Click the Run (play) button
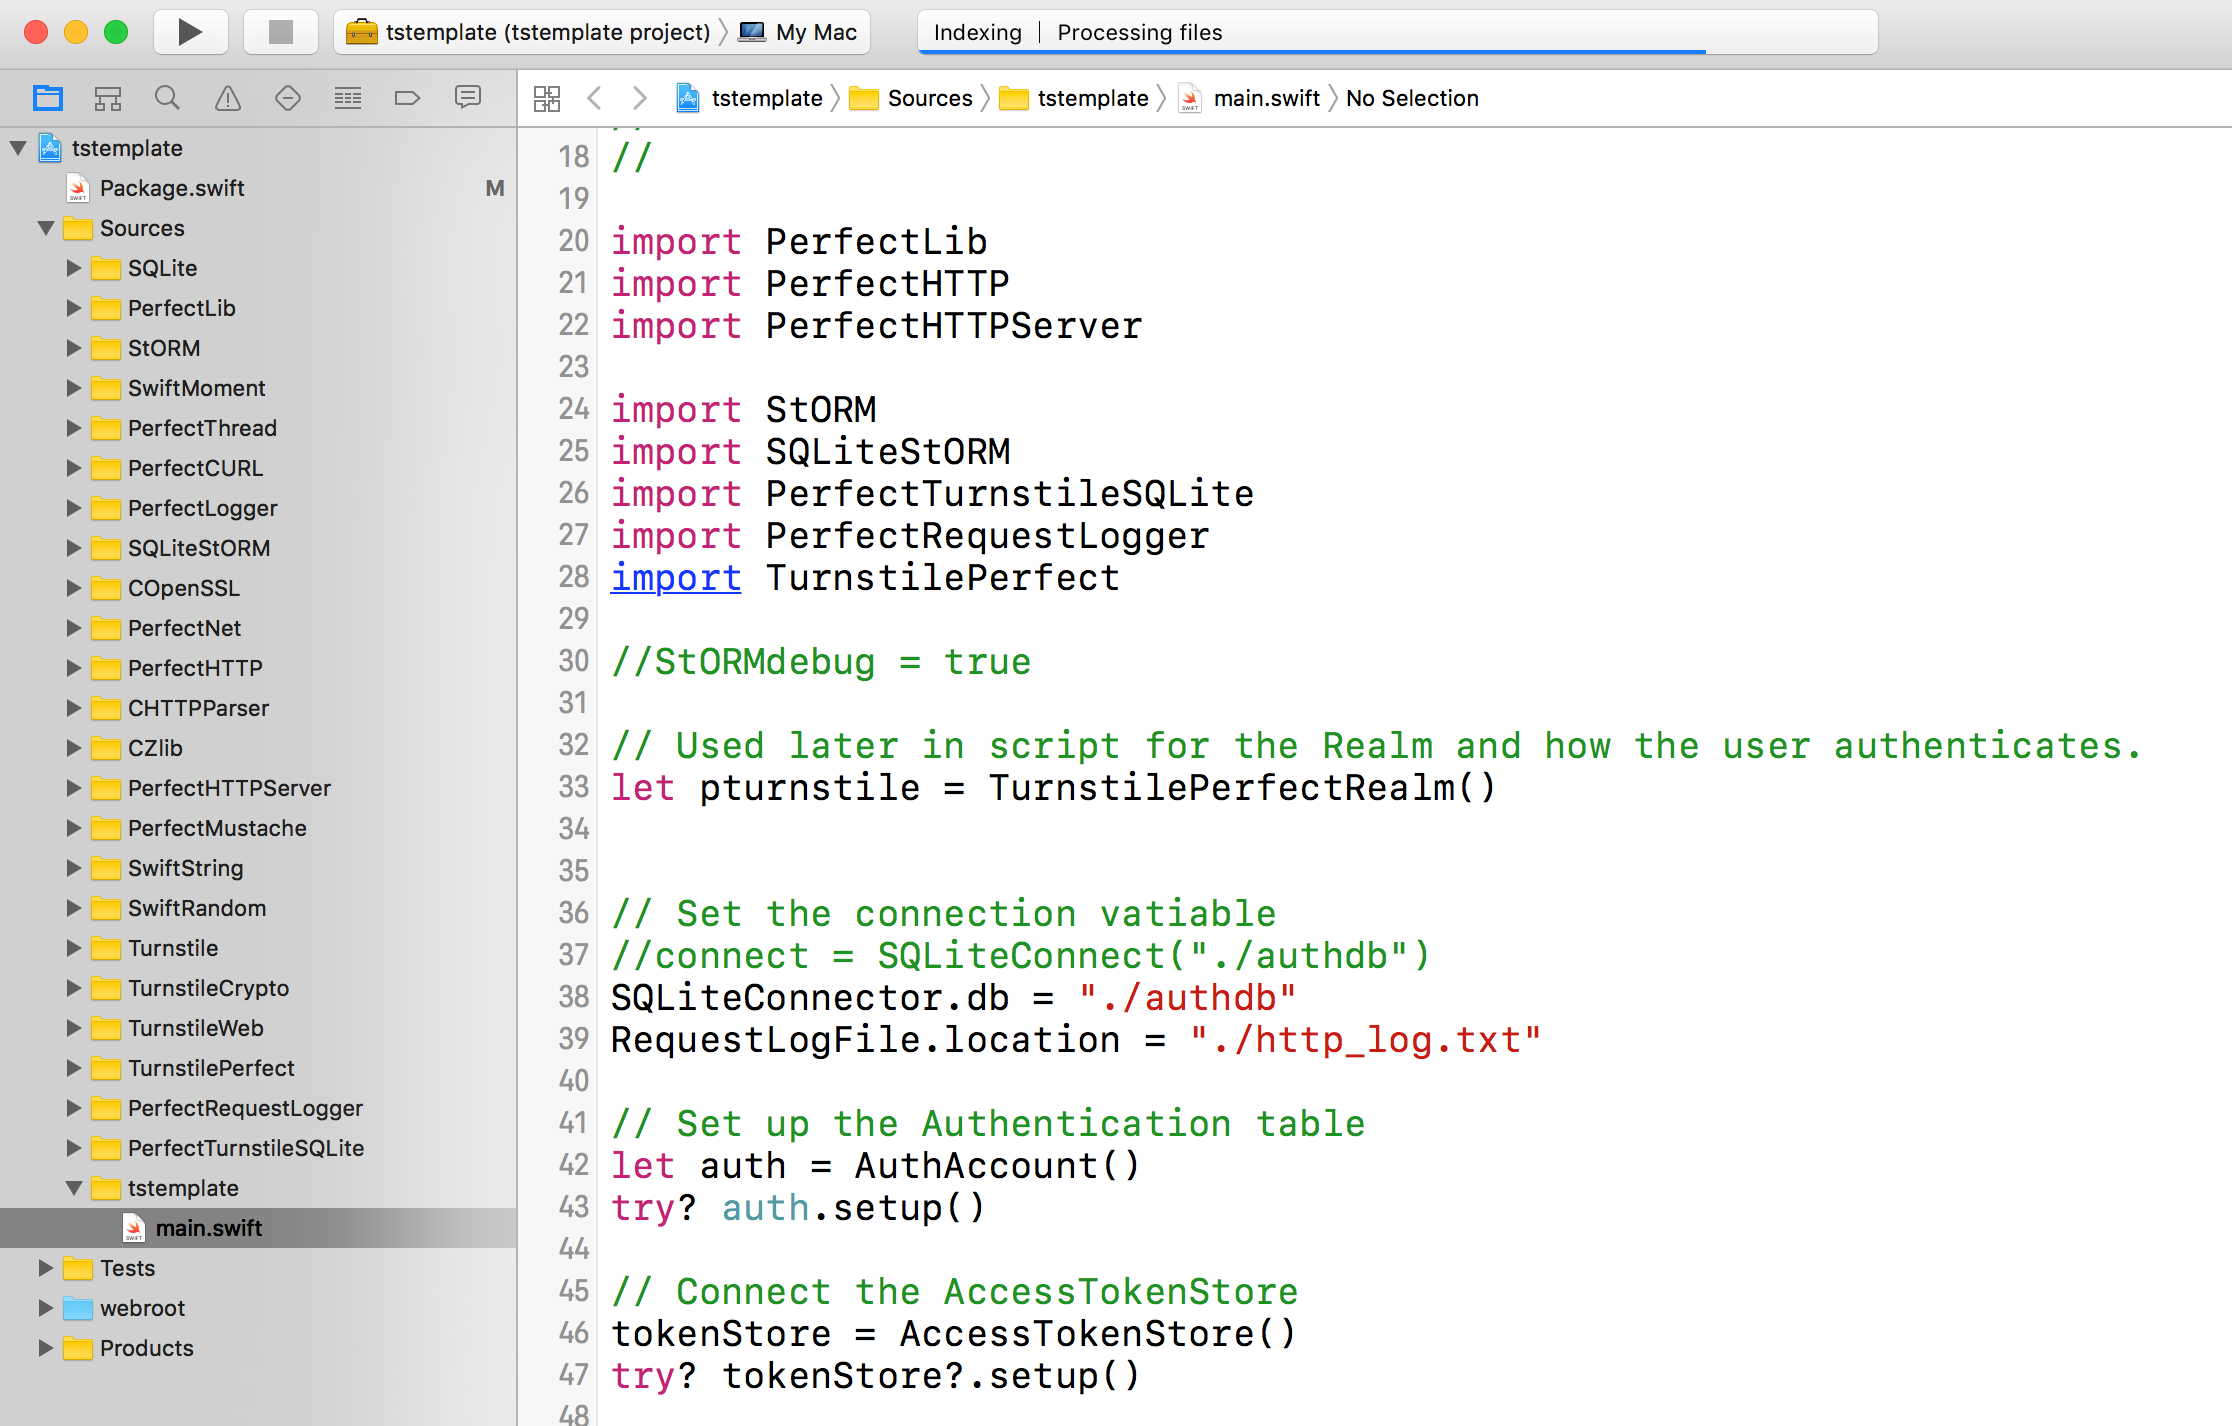This screenshot has height=1426, width=2232. coord(190,32)
